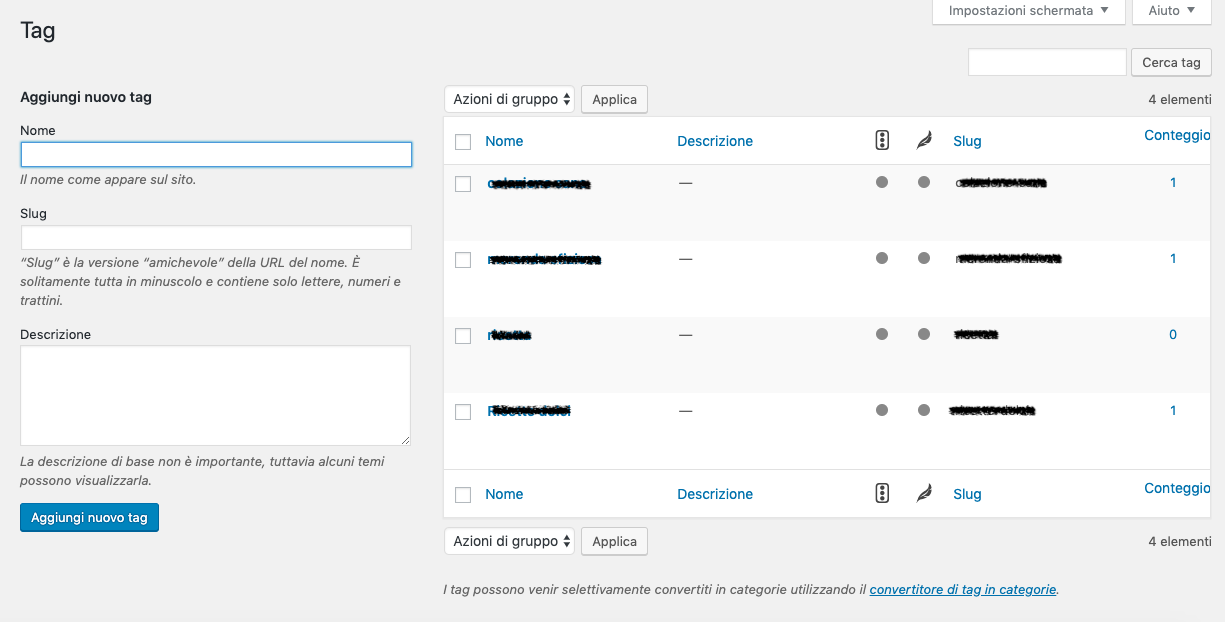Open the Aiuto help tab
The image size is (1225, 622).
[1171, 11]
